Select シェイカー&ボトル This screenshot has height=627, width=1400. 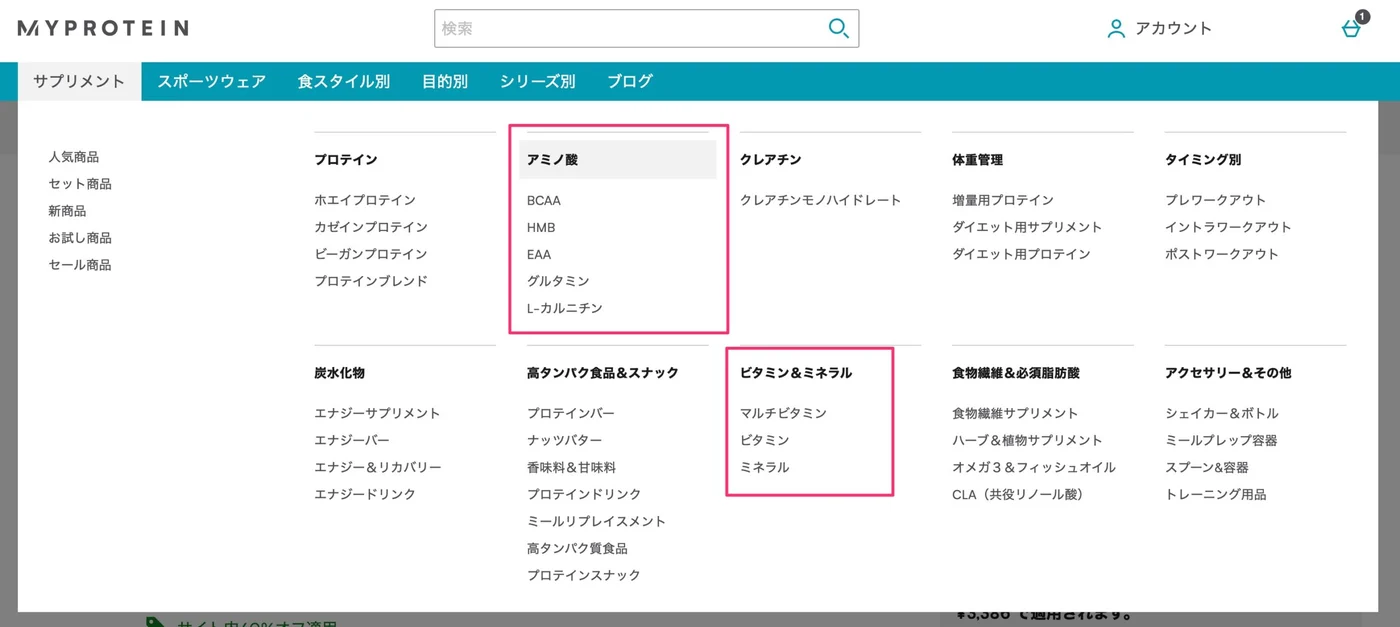(x=1222, y=413)
